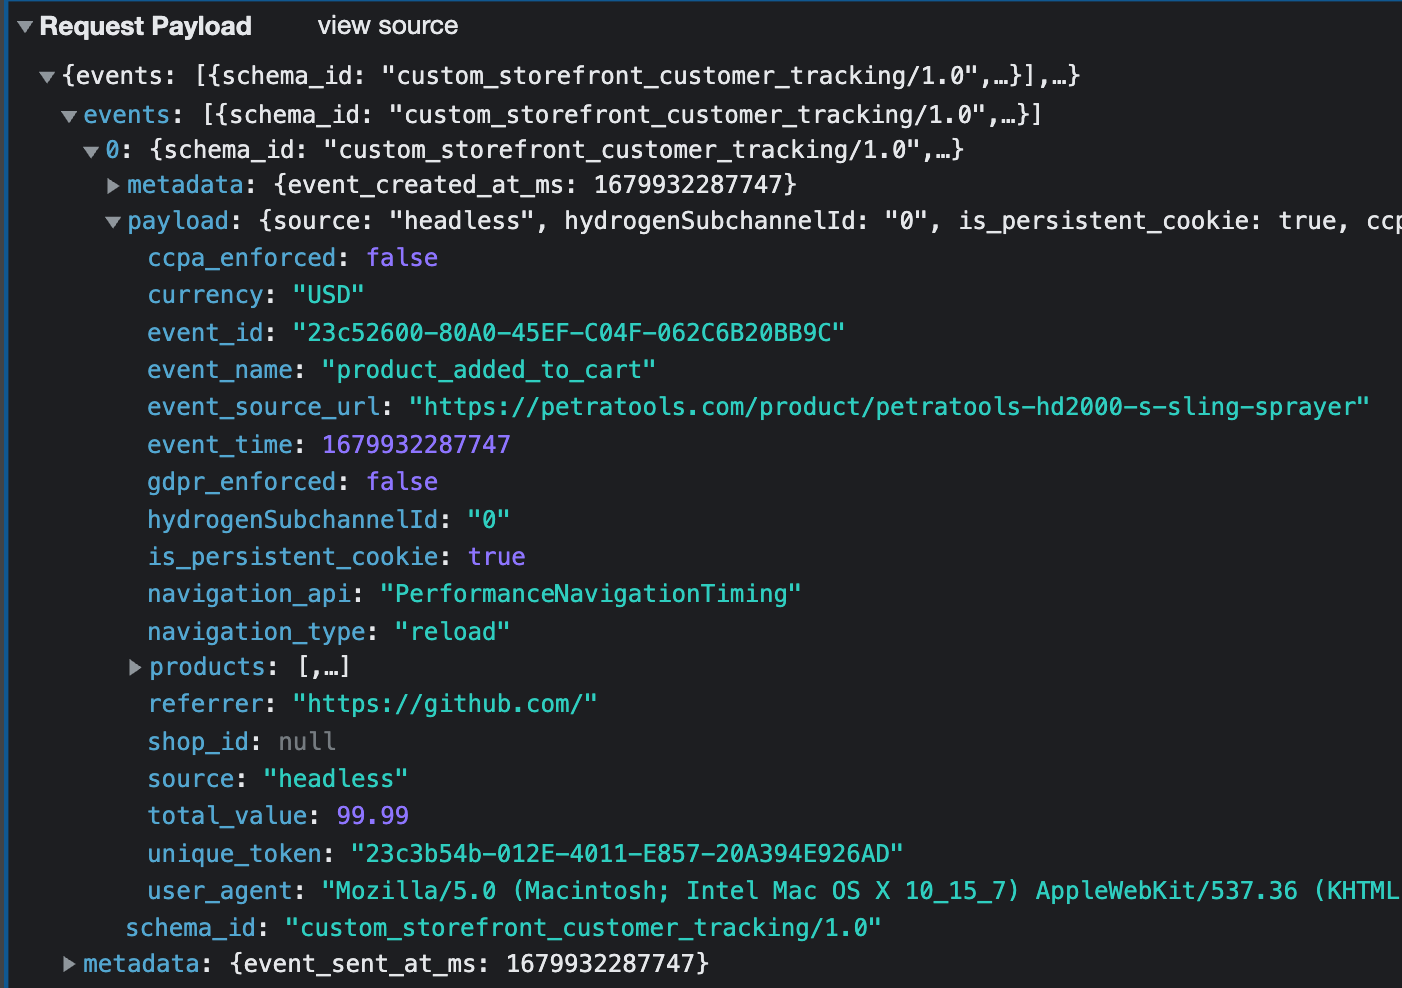Select the event_time timestamp value
The image size is (1402, 988).
pos(416,444)
